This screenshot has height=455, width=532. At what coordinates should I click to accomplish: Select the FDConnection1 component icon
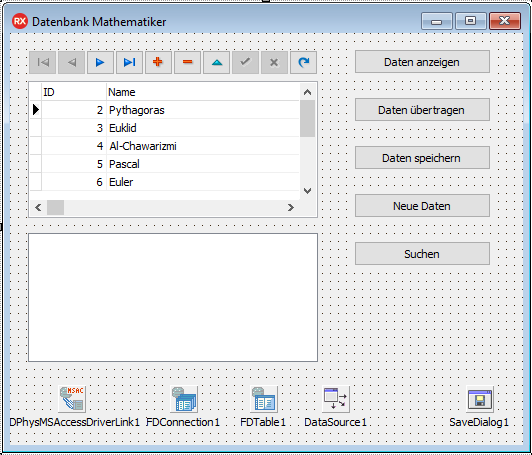tap(184, 399)
